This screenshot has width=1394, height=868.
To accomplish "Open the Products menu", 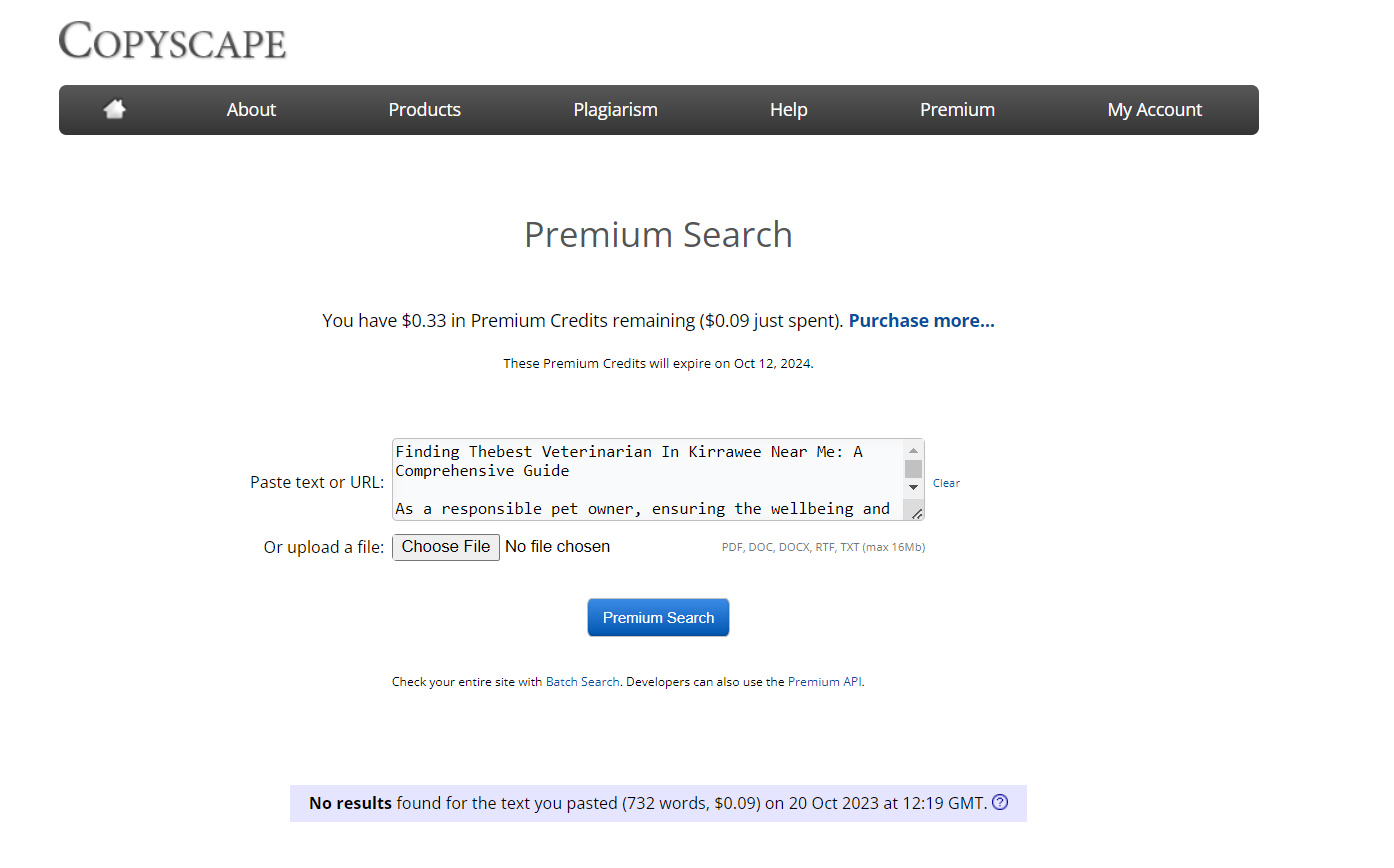I will click(x=424, y=110).
